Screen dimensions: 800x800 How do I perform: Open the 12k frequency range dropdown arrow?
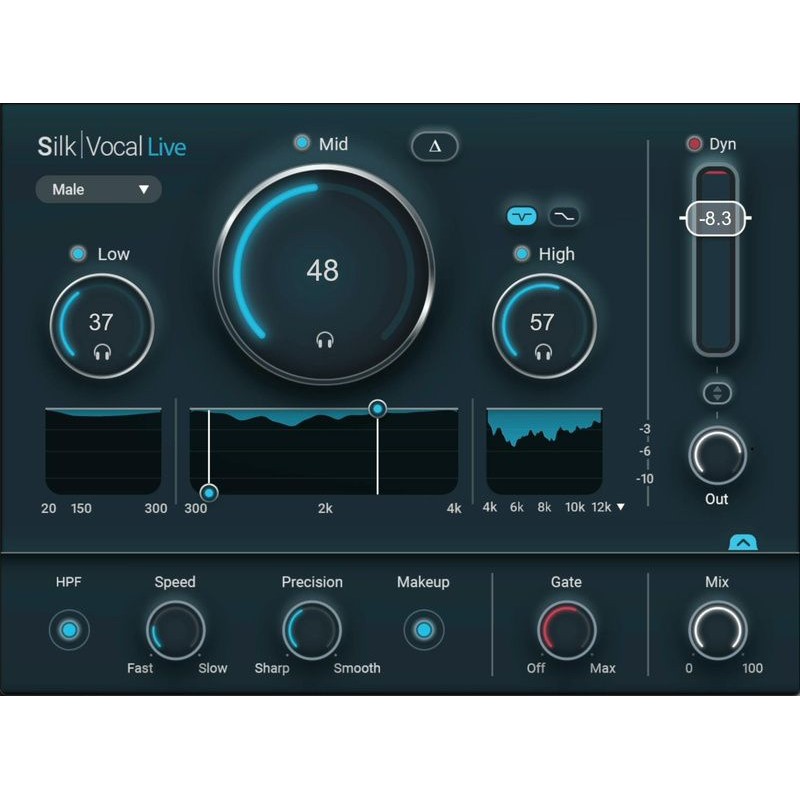click(621, 507)
